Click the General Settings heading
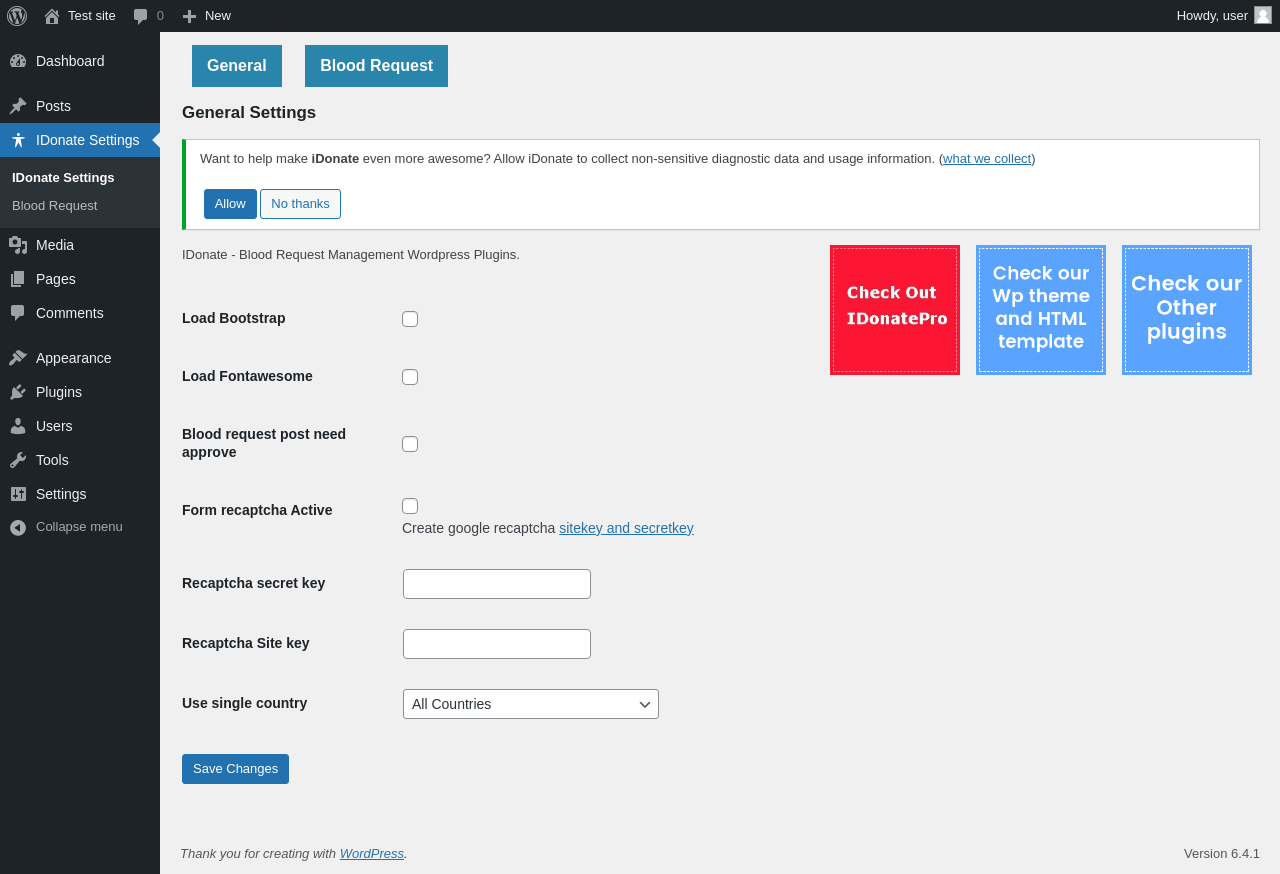 click(x=249, y=113)
